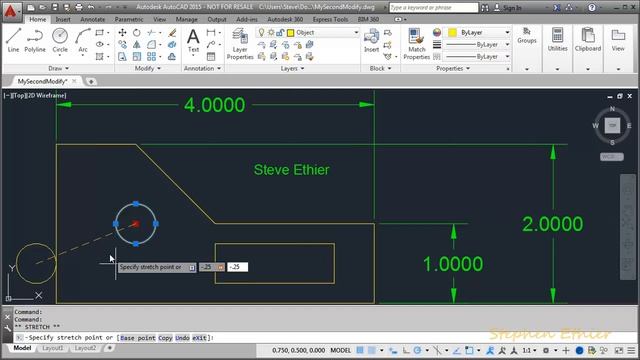Switch to the Insert ribbon tab
Image resolution: width=640 pixels, height=360 pixels.
coord(63,20)
